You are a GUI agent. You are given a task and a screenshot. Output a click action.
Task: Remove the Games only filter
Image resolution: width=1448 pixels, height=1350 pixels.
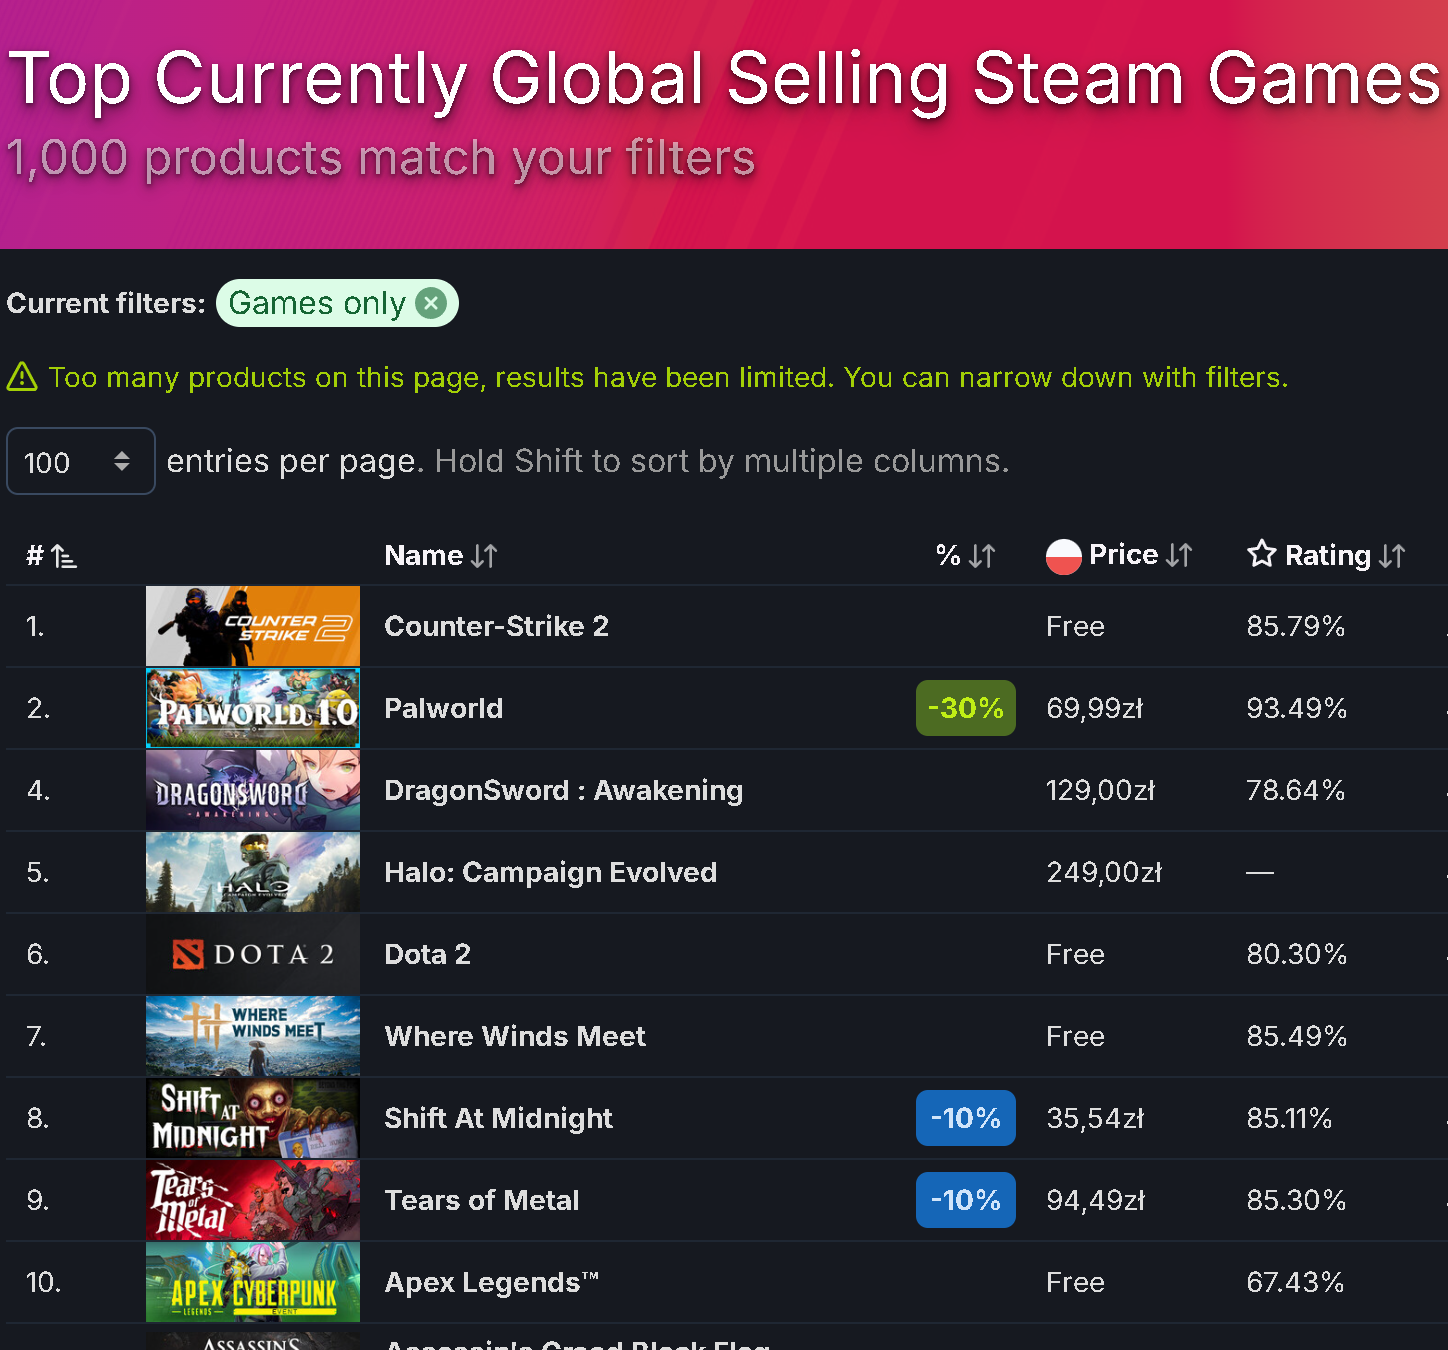point(431,303)
